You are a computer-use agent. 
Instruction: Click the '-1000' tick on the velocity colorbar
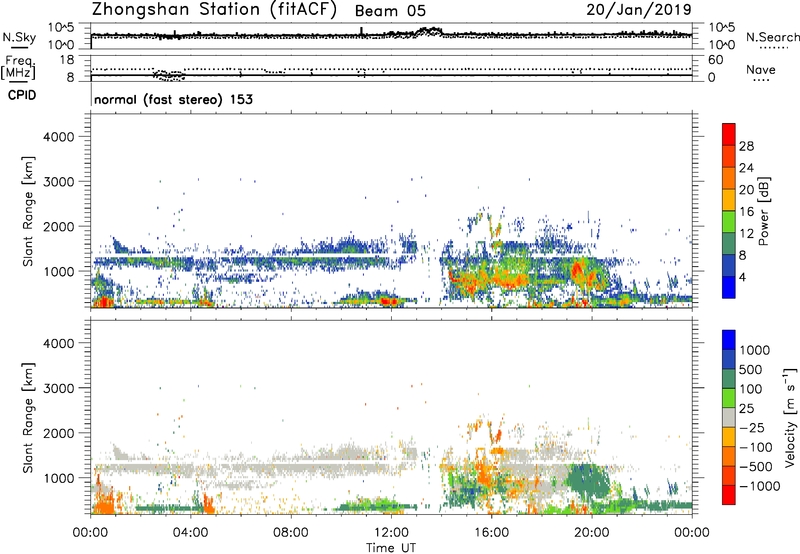760,486
